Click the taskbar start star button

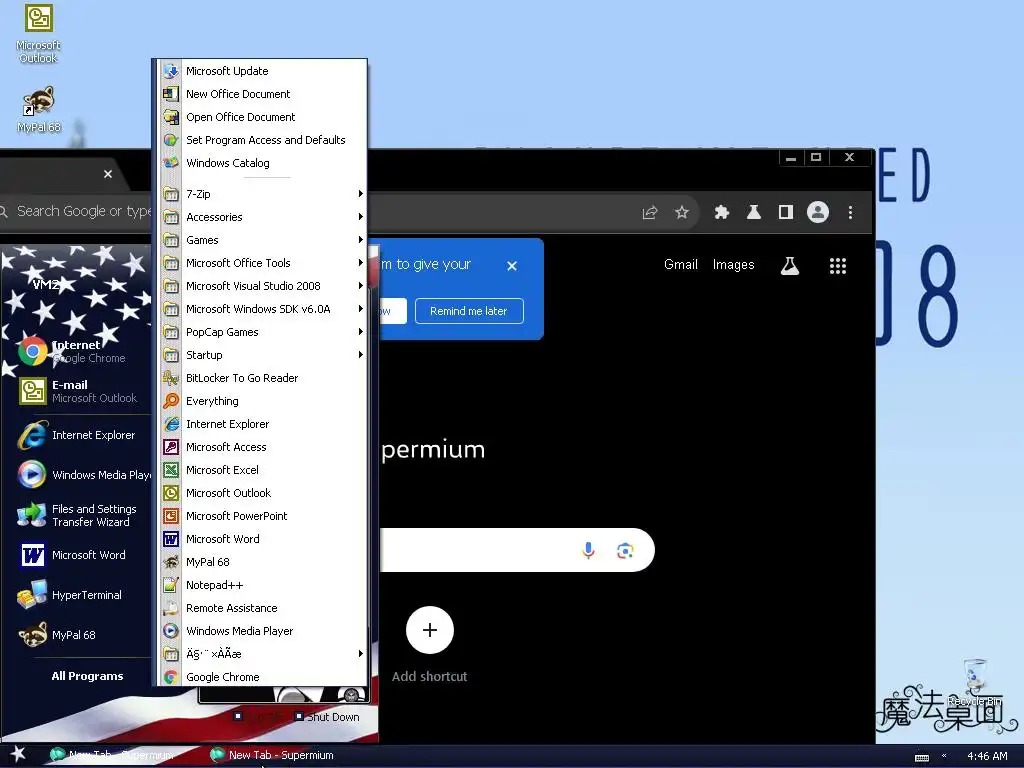pos(18,754)
